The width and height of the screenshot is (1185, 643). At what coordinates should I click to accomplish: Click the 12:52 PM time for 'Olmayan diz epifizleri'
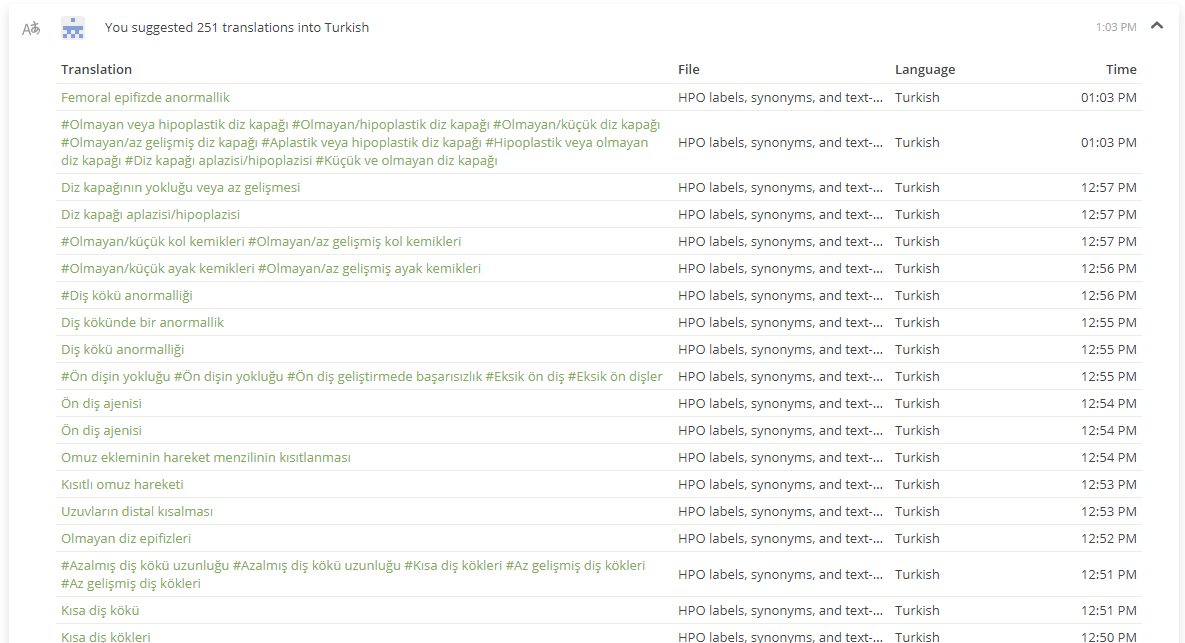[x=1108, y=539]
